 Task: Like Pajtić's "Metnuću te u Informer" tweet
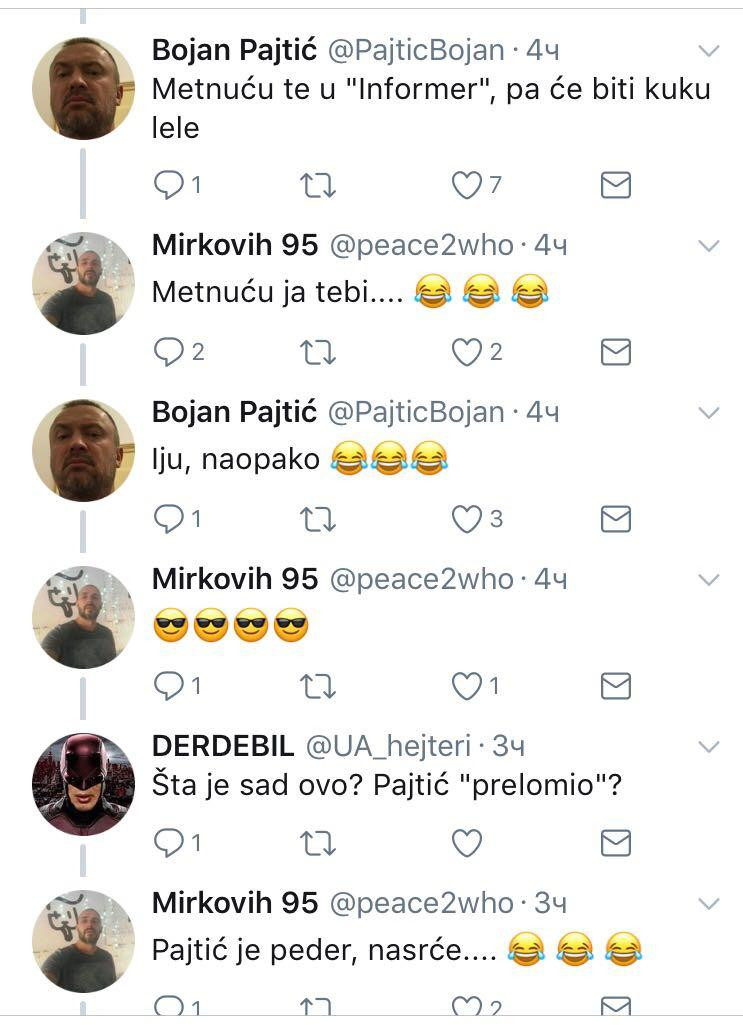click(x=466, y=185)
